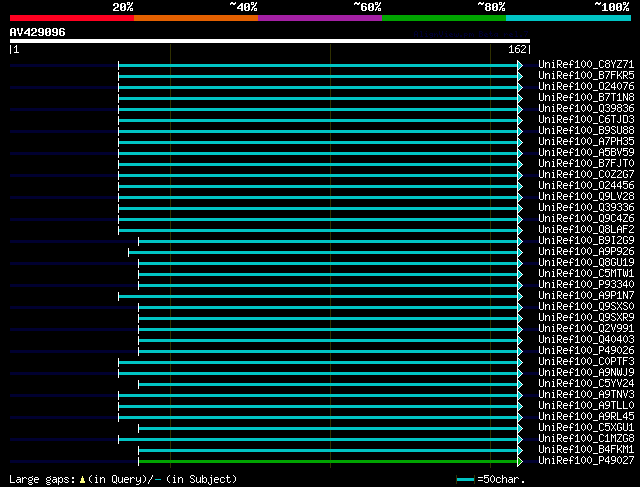The image size is (640, 487).
Task: Select label UniRef100_Q9C4Z6
Action: 586,219
